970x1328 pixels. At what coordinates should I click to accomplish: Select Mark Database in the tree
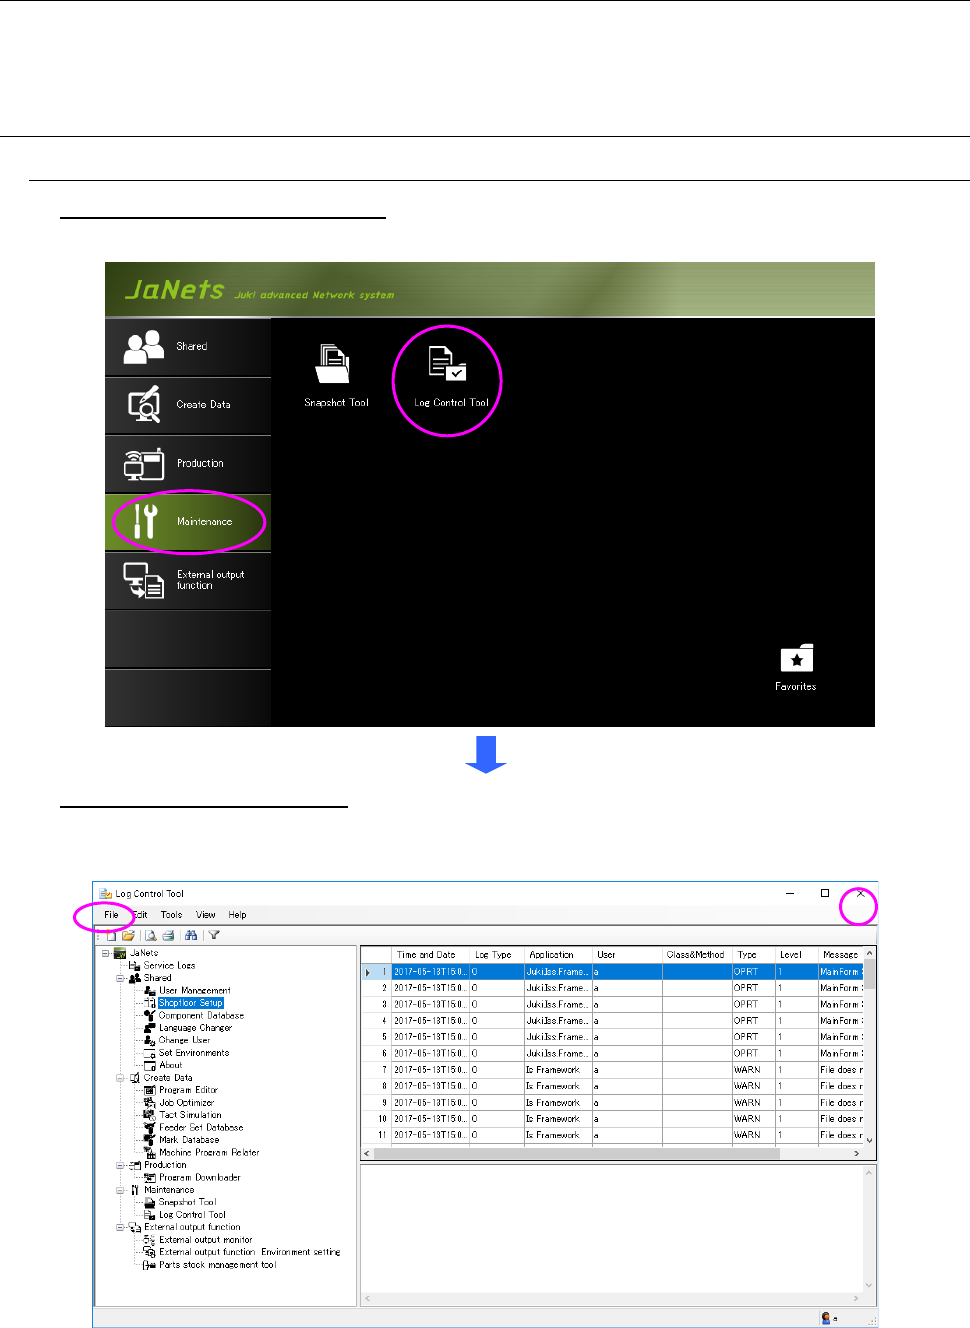click(189, 1140)
